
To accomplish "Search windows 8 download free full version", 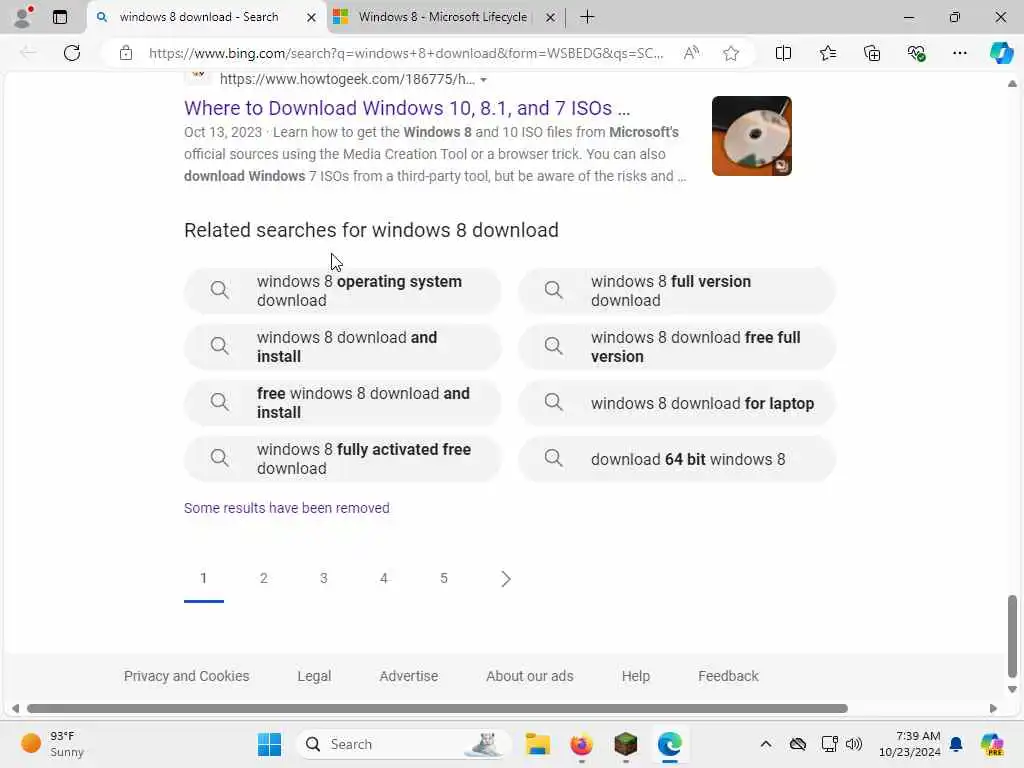I will point(677,347).
